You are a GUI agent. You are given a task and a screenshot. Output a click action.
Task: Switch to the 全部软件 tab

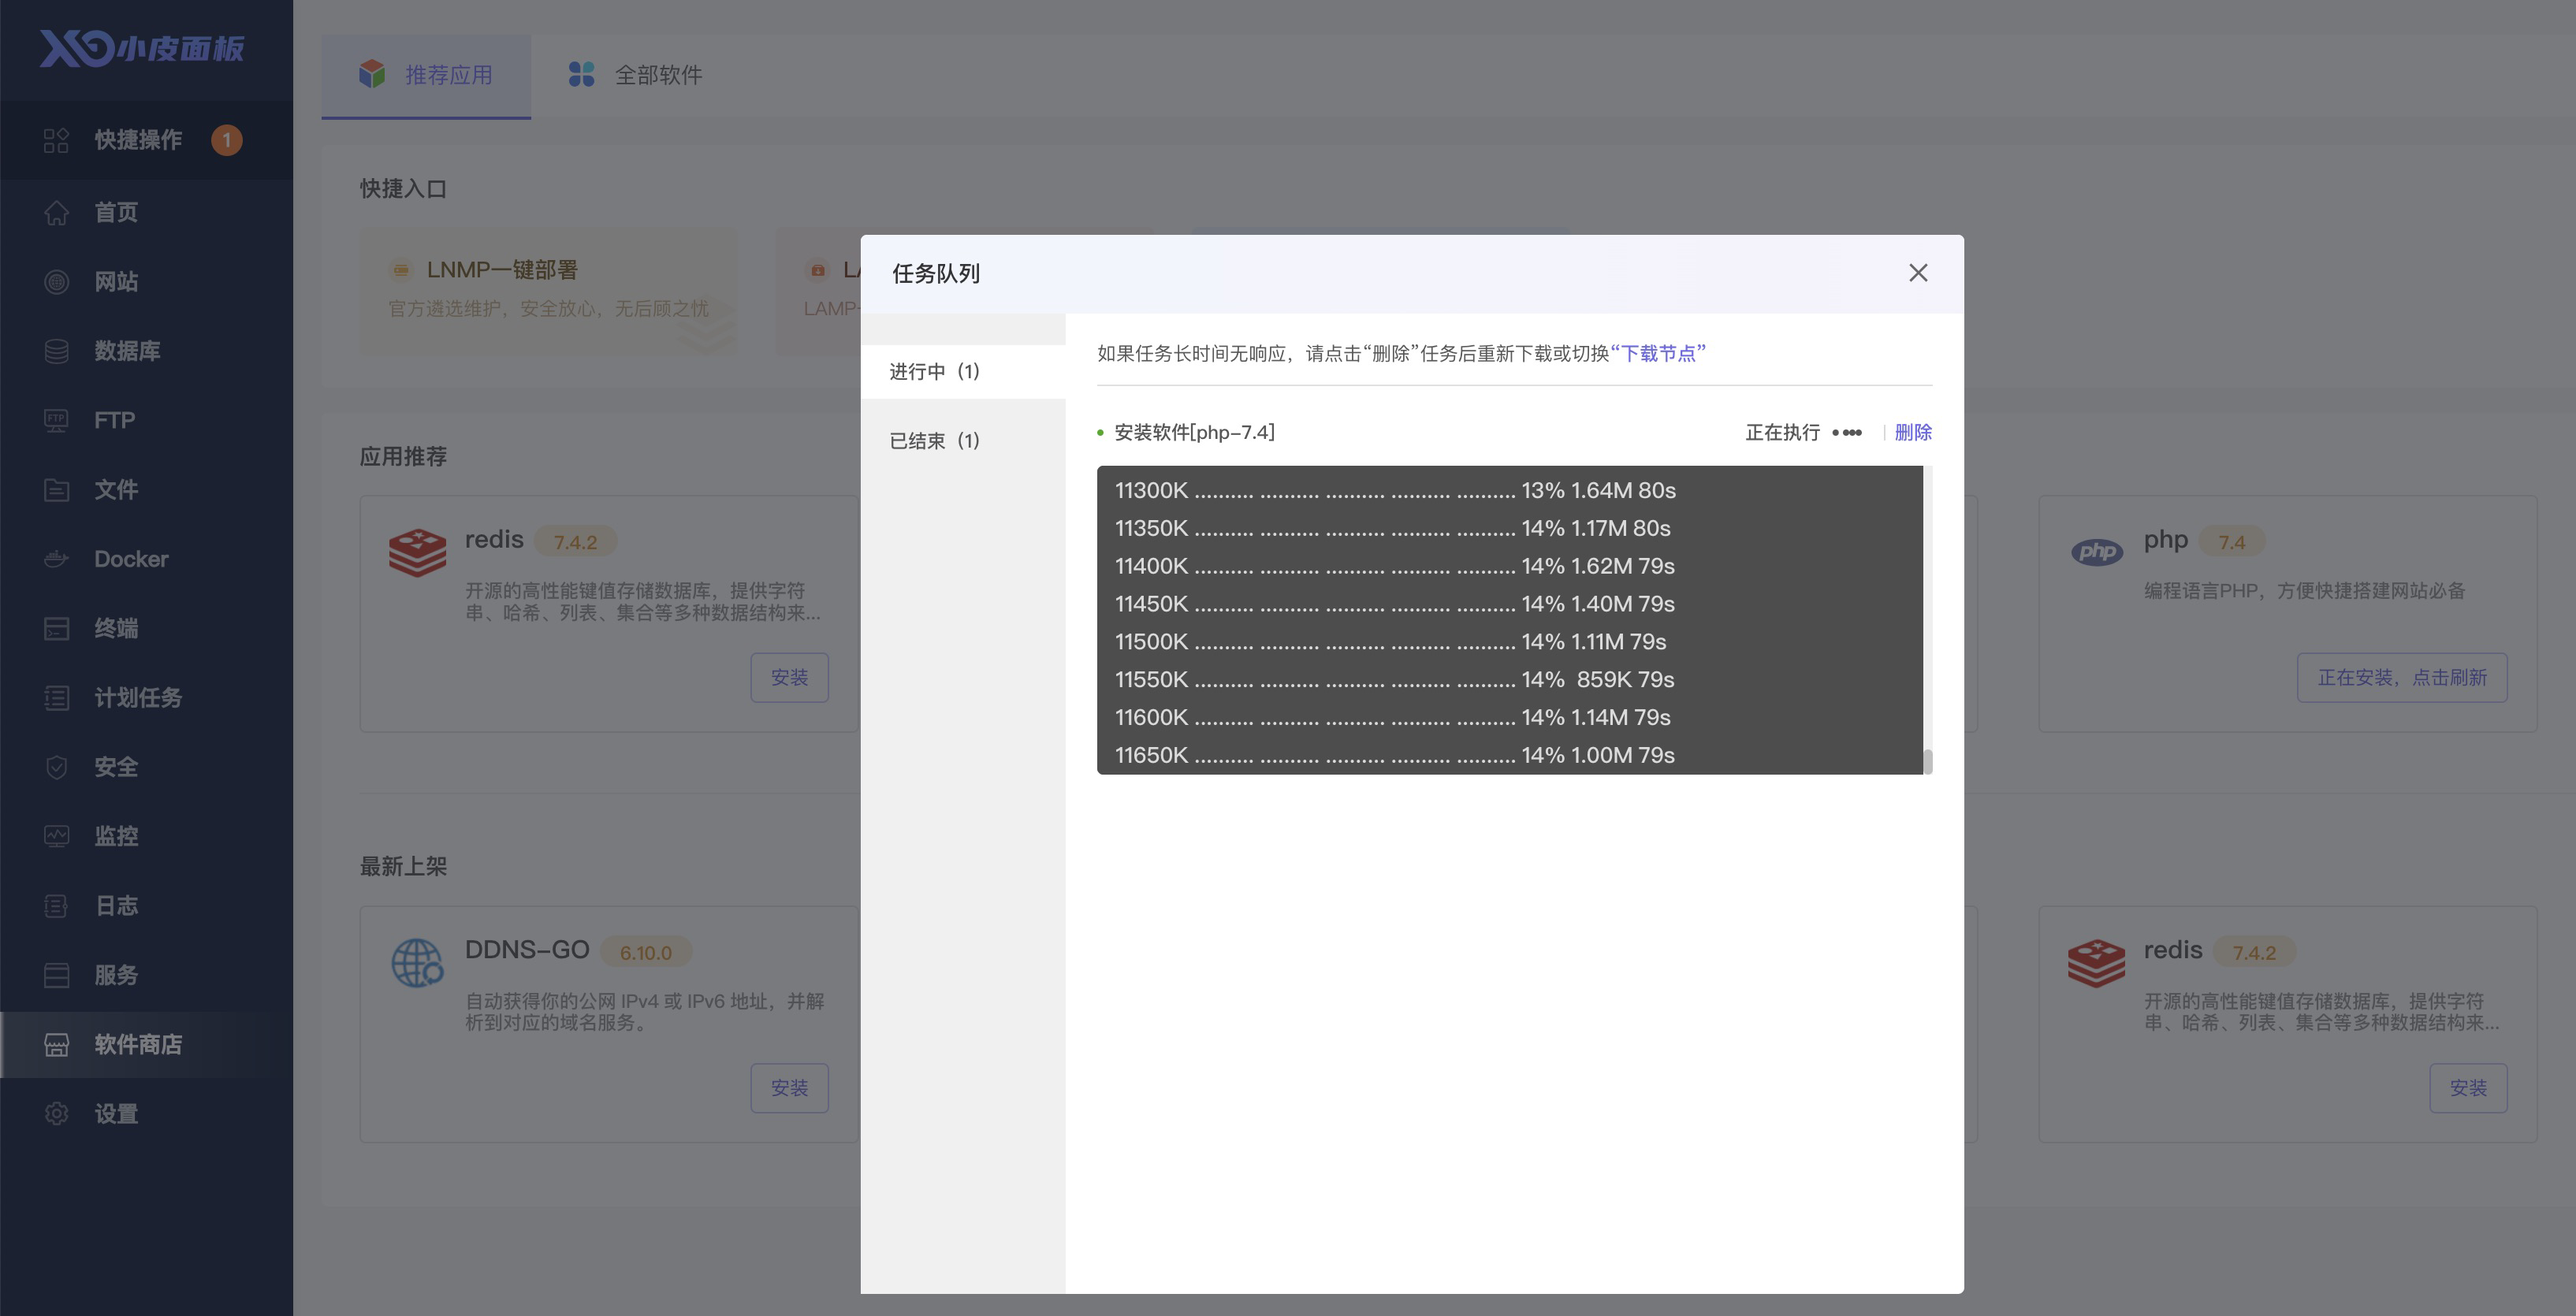pos(635,75)
